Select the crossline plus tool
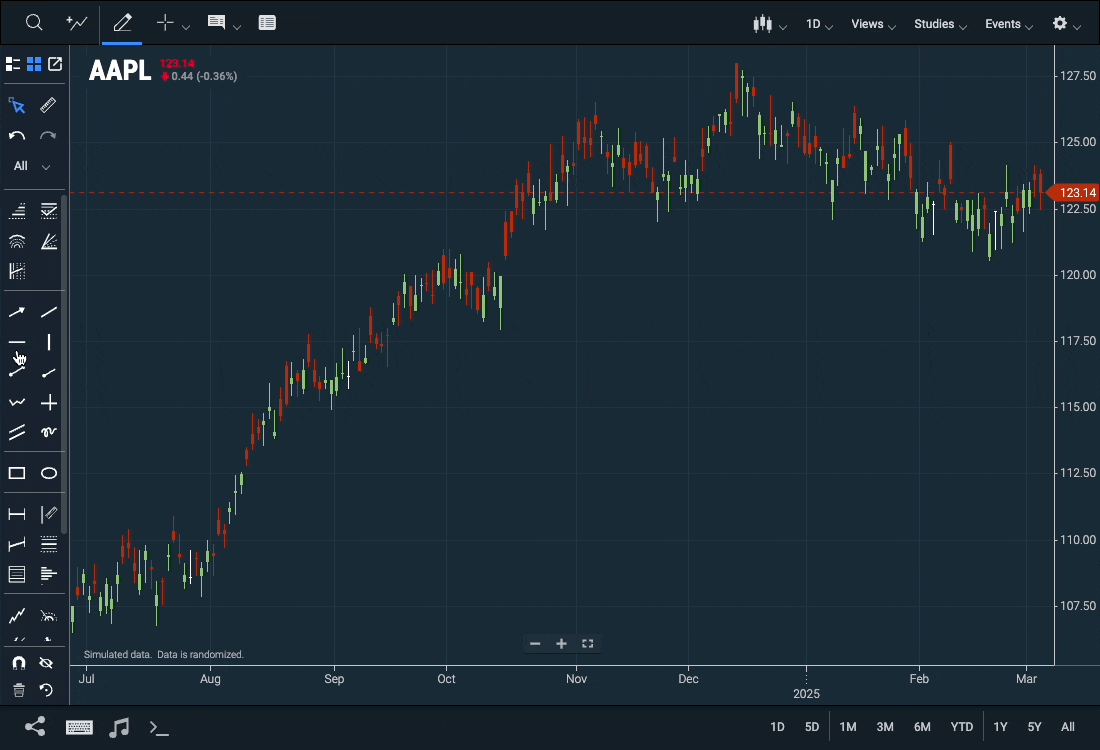This screenshot has width=1100, height=750. (48, 402)
